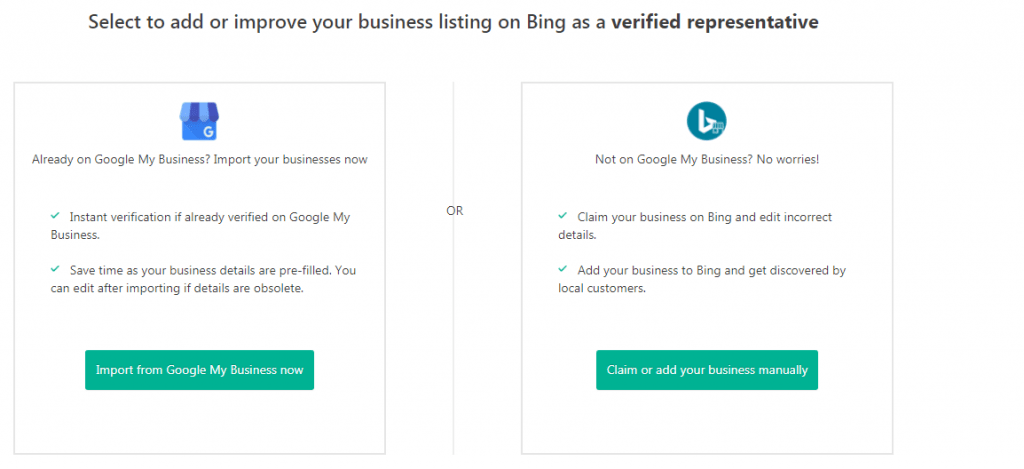Click the page heading about business listing

[x=453, y=22]
